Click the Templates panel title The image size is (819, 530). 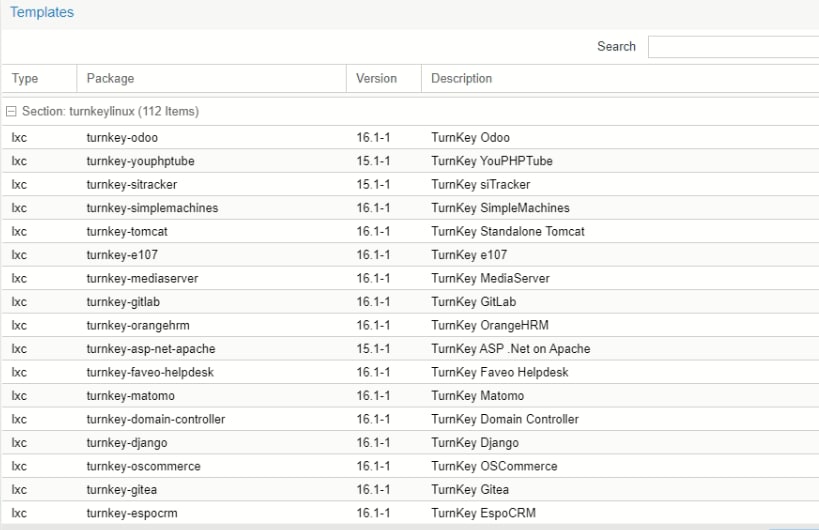[x=42, y=13]
